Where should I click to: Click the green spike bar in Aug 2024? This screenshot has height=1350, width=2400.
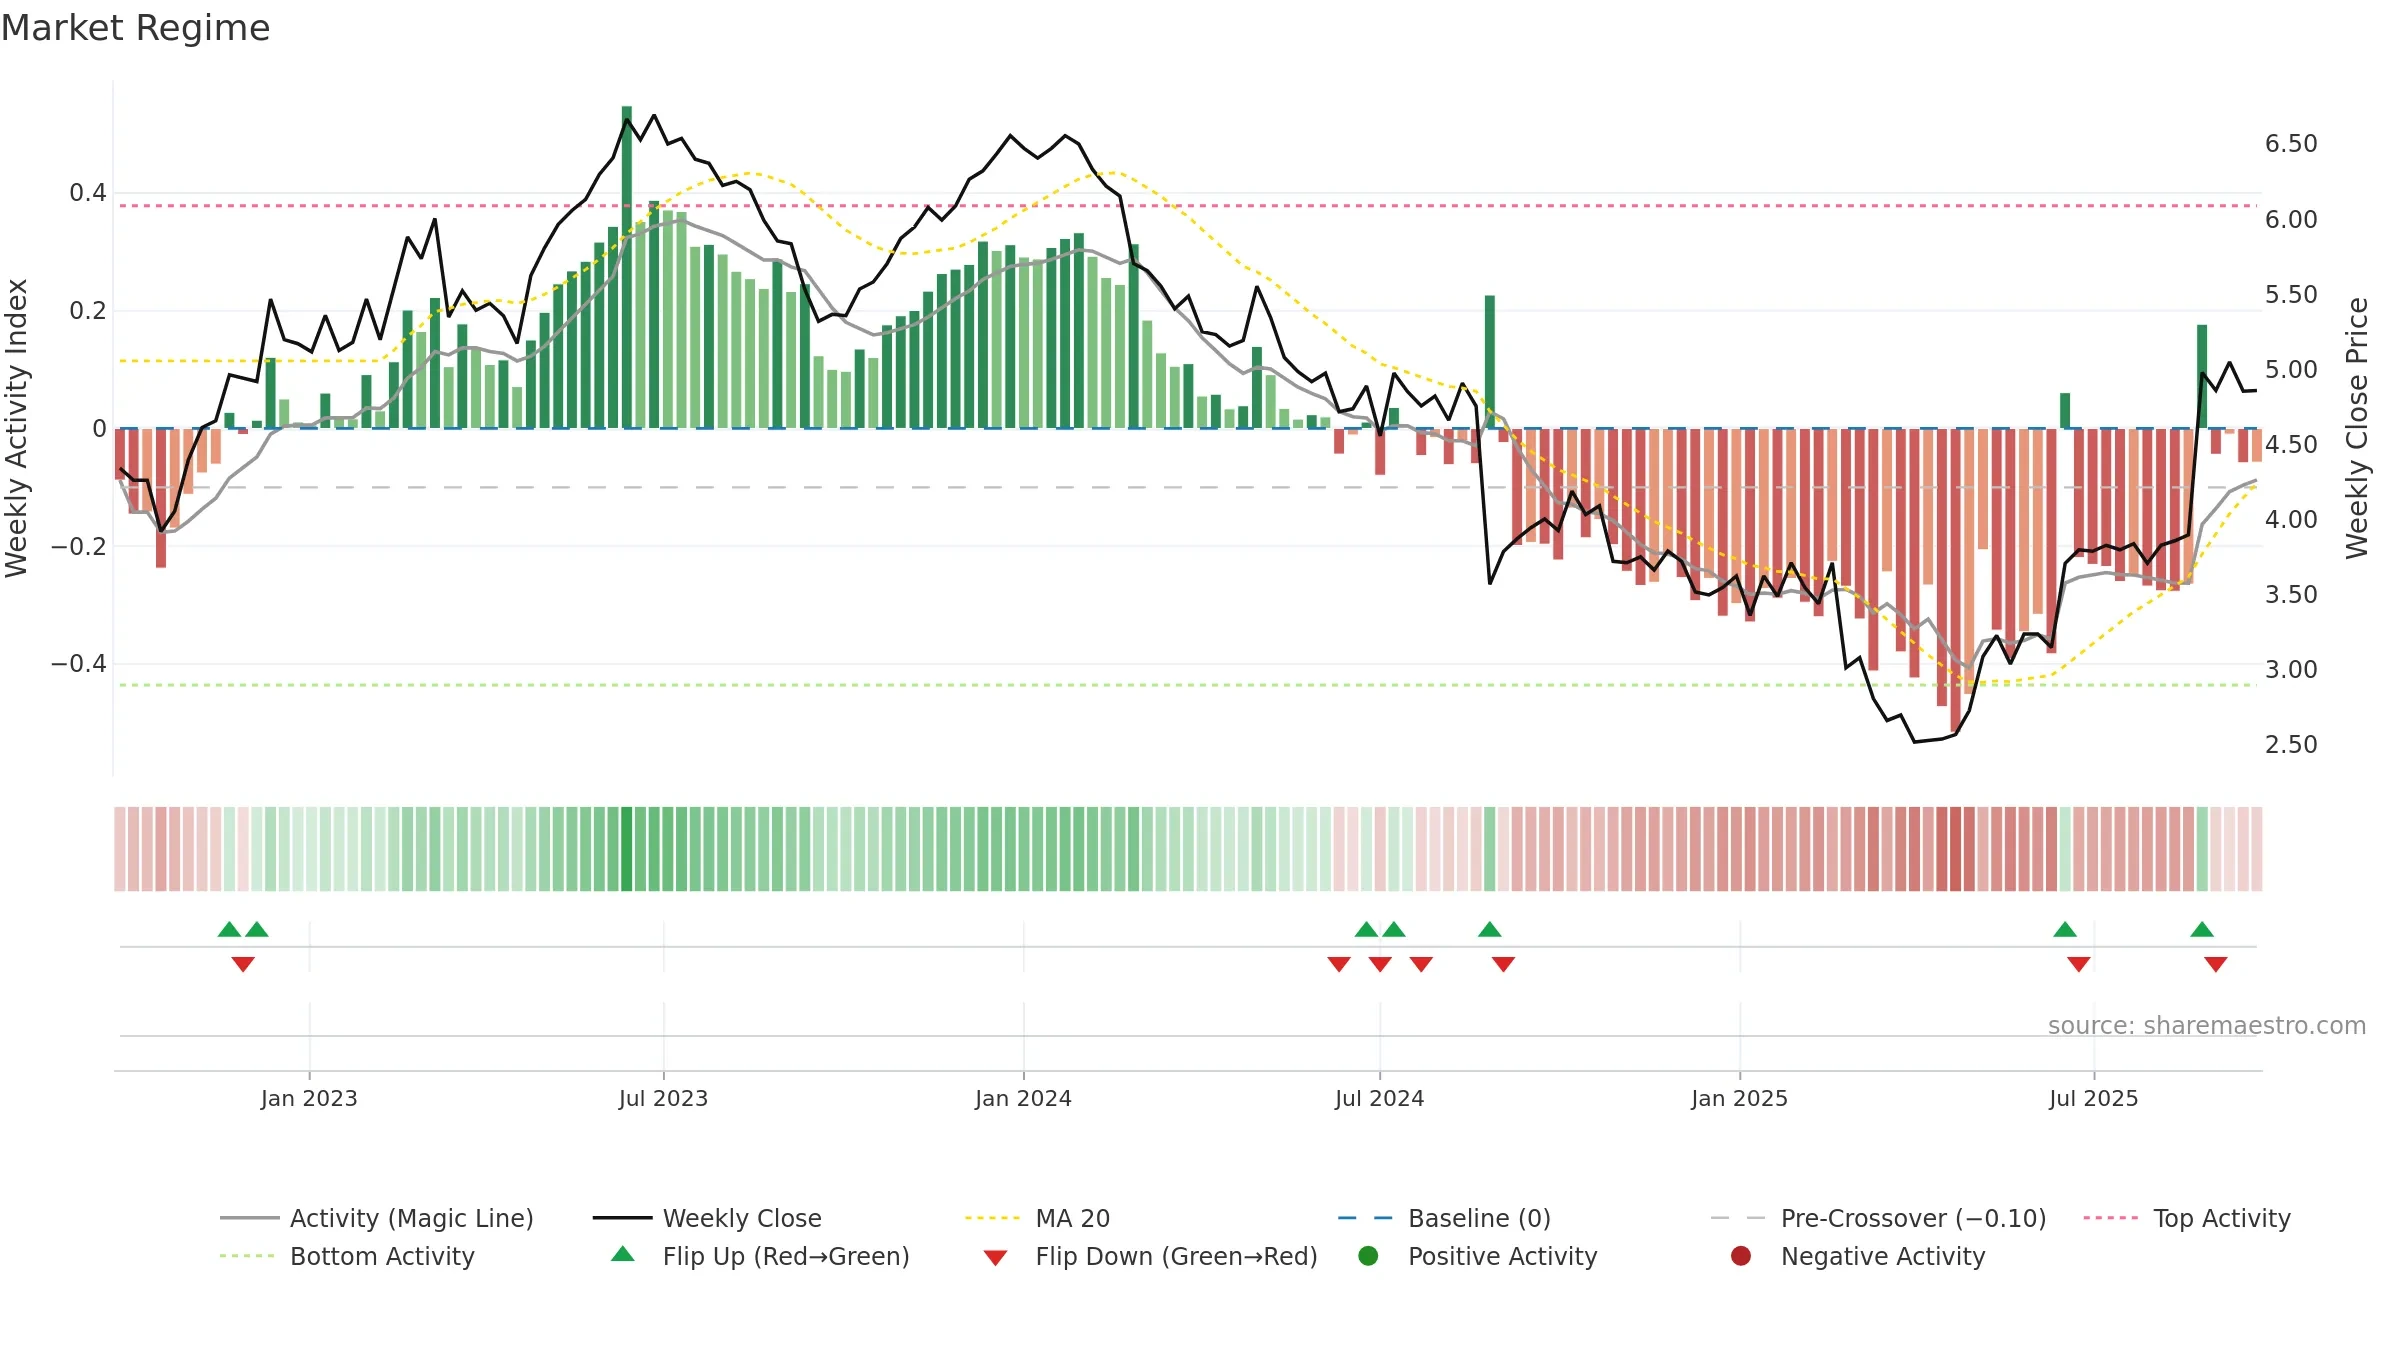(1490, 362)
